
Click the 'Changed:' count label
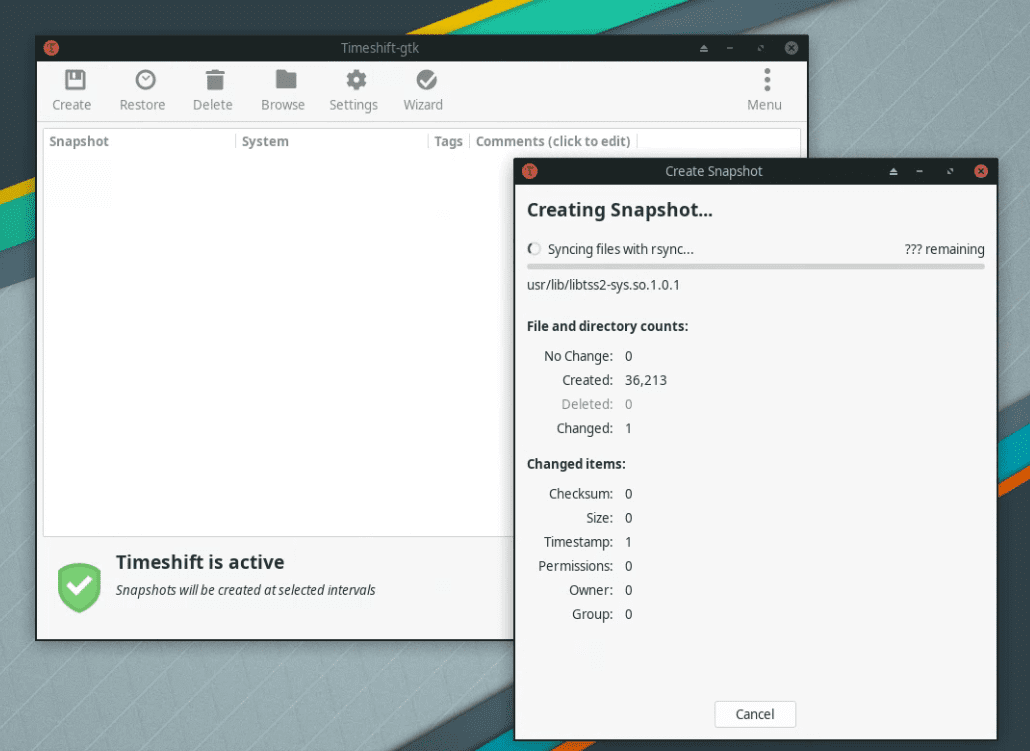coord(585,428)
